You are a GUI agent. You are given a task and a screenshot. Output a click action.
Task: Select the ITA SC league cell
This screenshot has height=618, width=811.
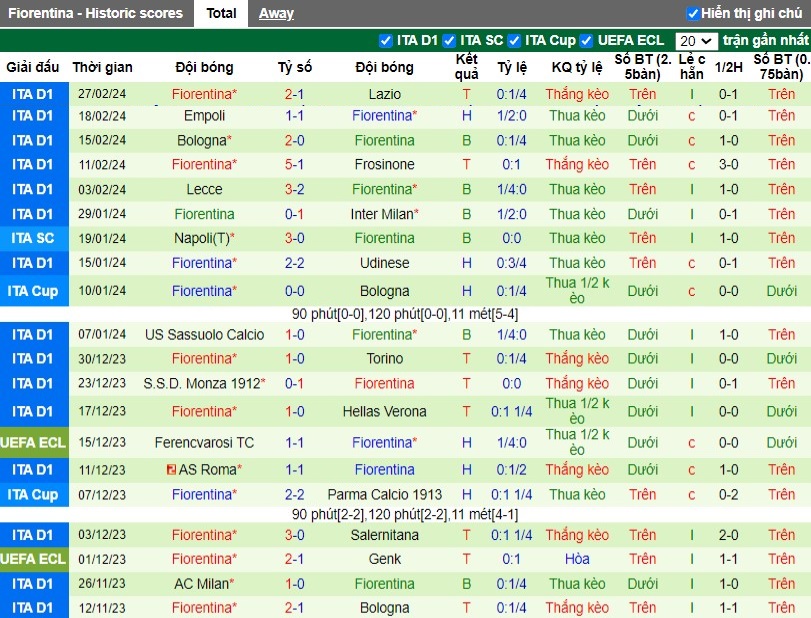pyautogui.click(x=34, y=238)
